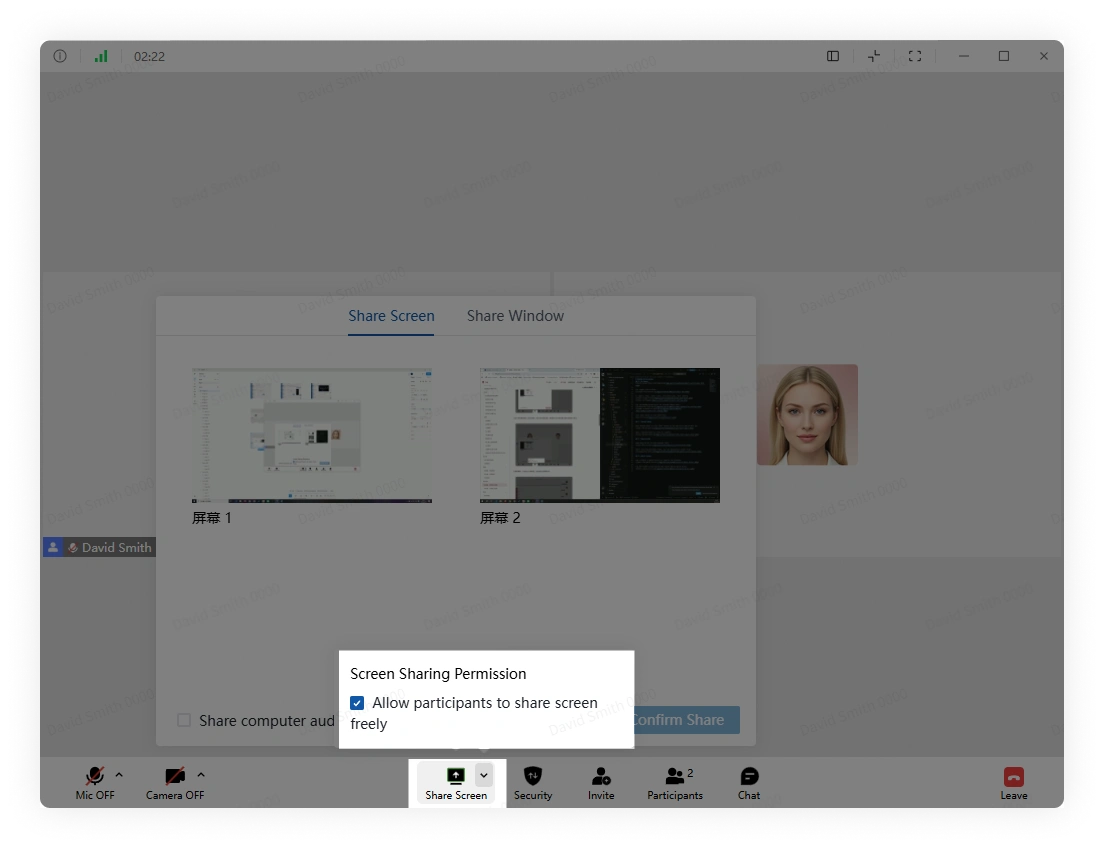Enter full screen mode
Image resolution: width=1104 pixels, height=848 pixels.
[x=915, y=56]
